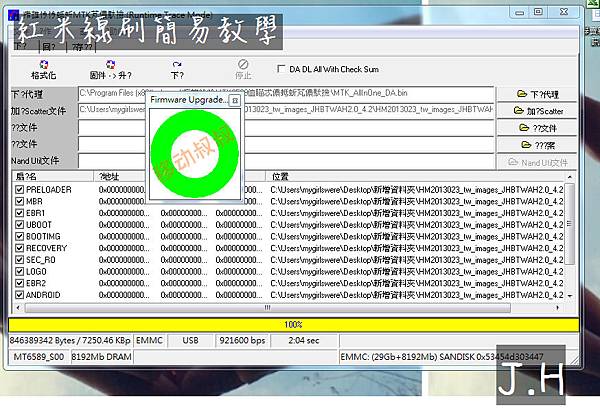Click the first column header of partition list
The width and height of the screenshot is (600, 419).
pyautogui.click(x=53, y=176)
